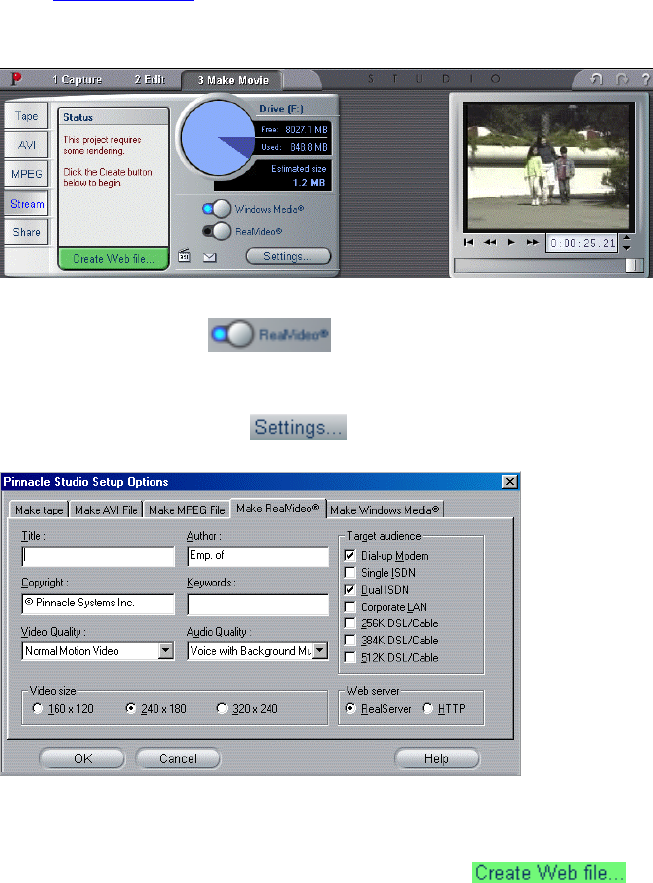
Task: Click the email envelope icon
Action: point(210,257)
